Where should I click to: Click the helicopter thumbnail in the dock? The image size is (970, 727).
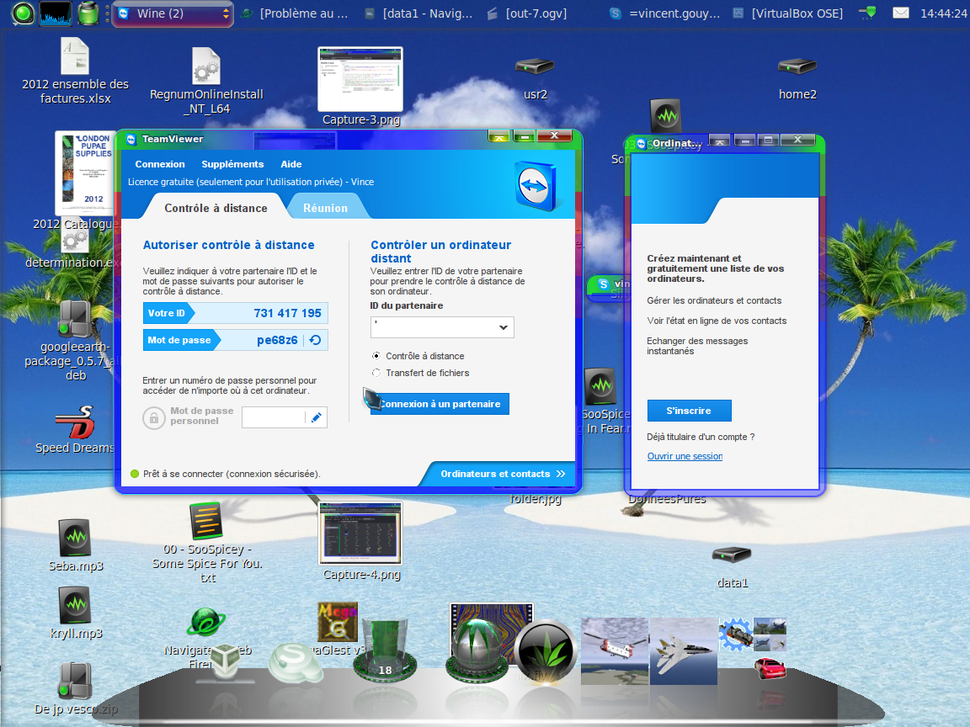[614, 650]
